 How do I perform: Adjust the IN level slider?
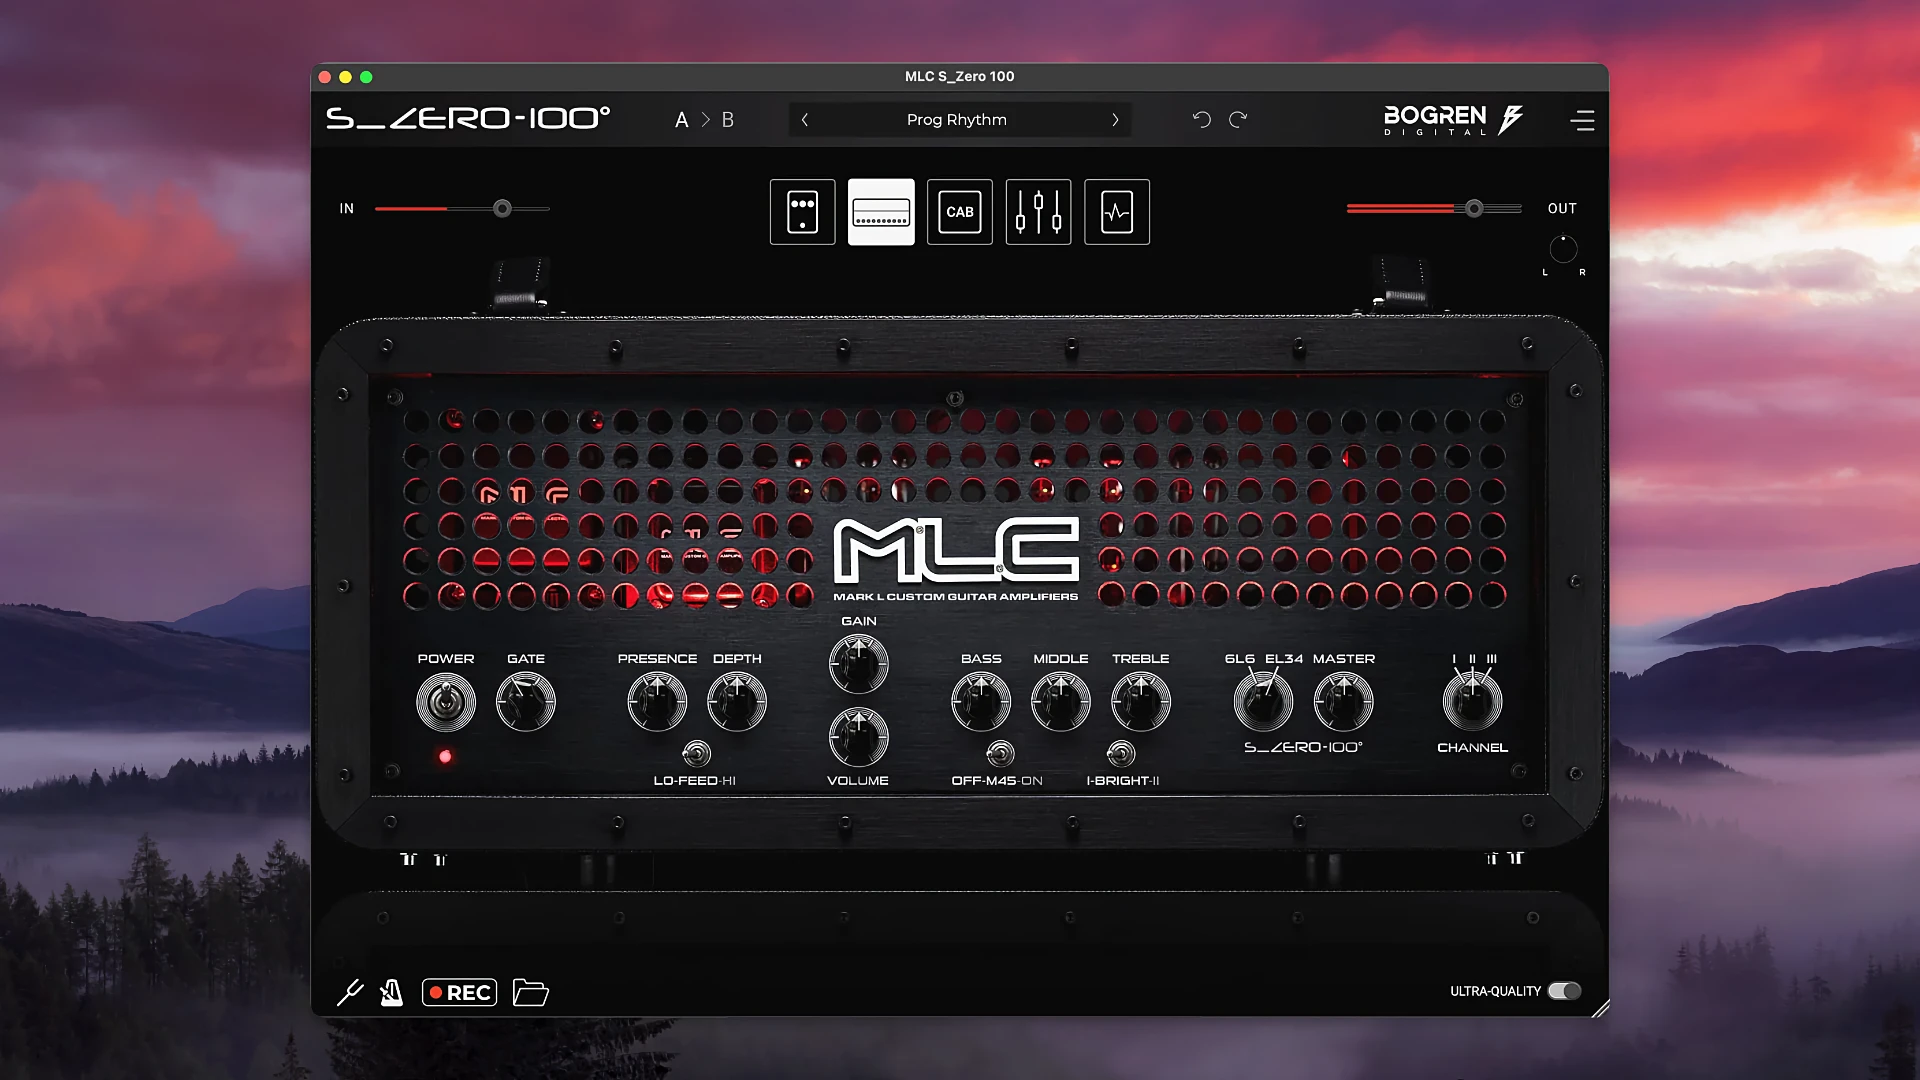pos(501,208)
